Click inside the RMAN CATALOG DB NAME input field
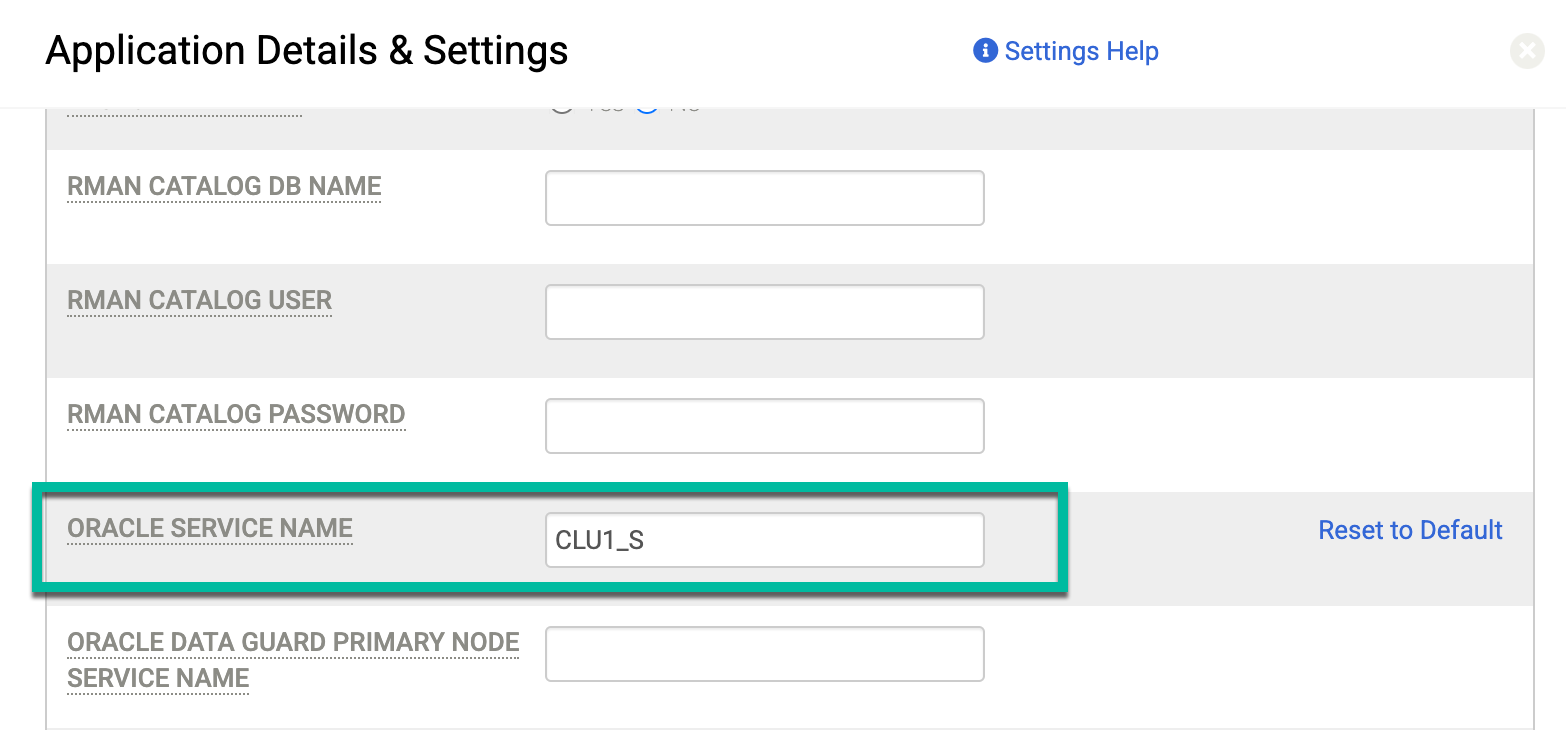 [x=763, y=197]
